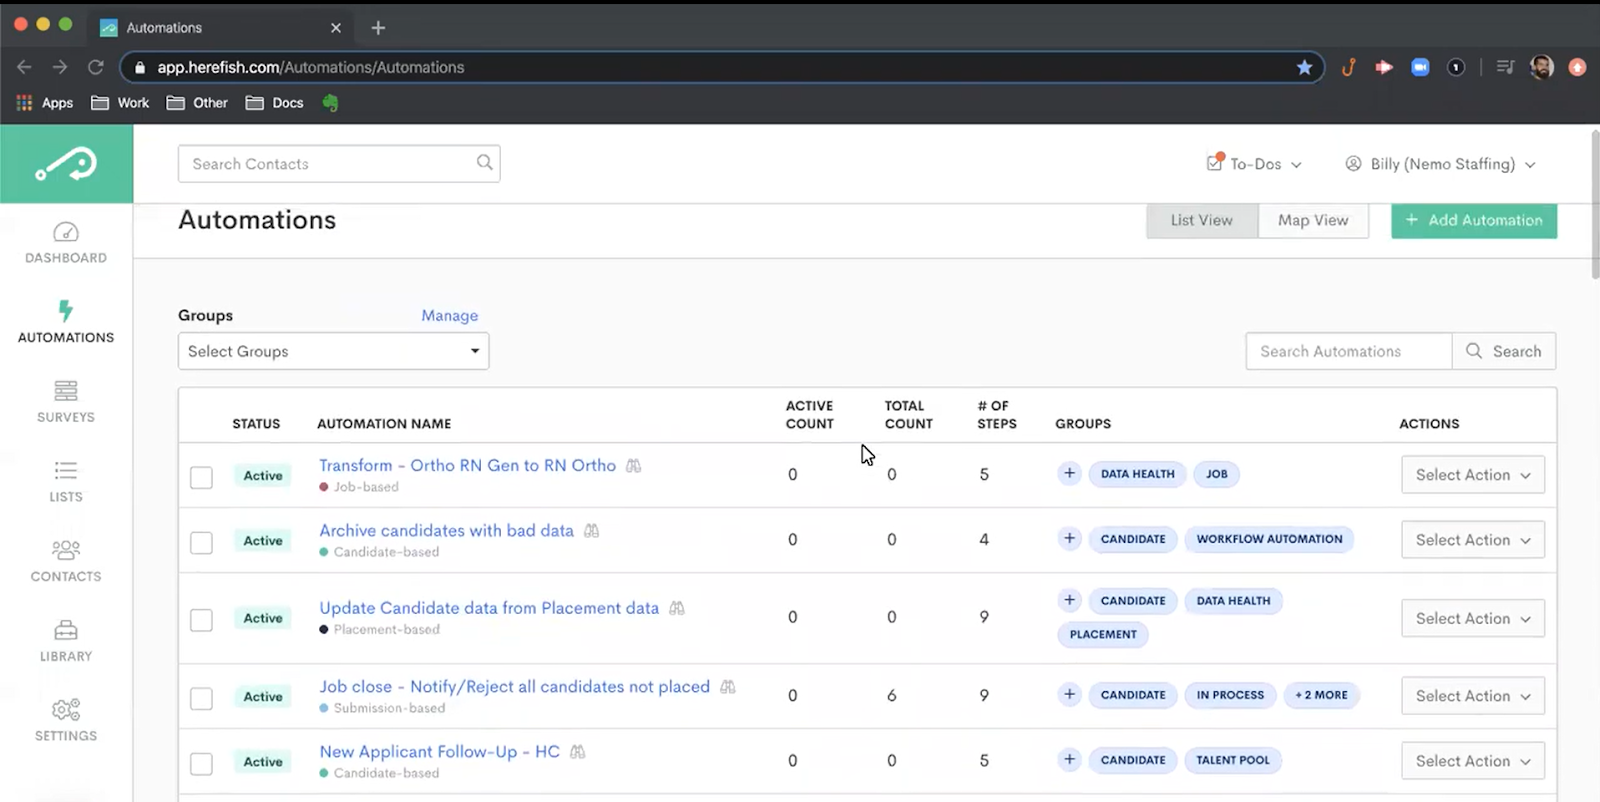Tick the New Applicant Follow-Up checkbox
Screen dimensions: 1600x802
[x=201, y=763]
